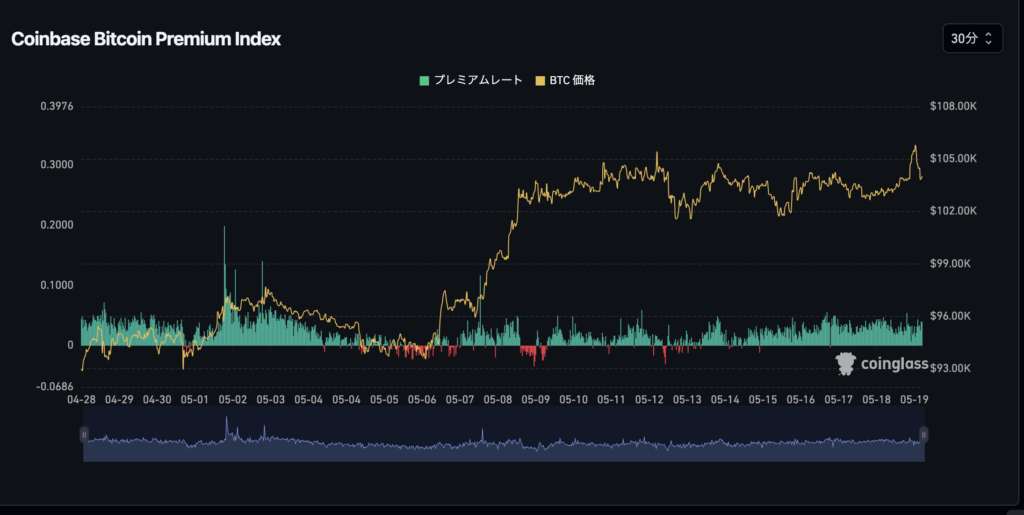Toggle the プレミアムレート legend series

pos(471,80)
